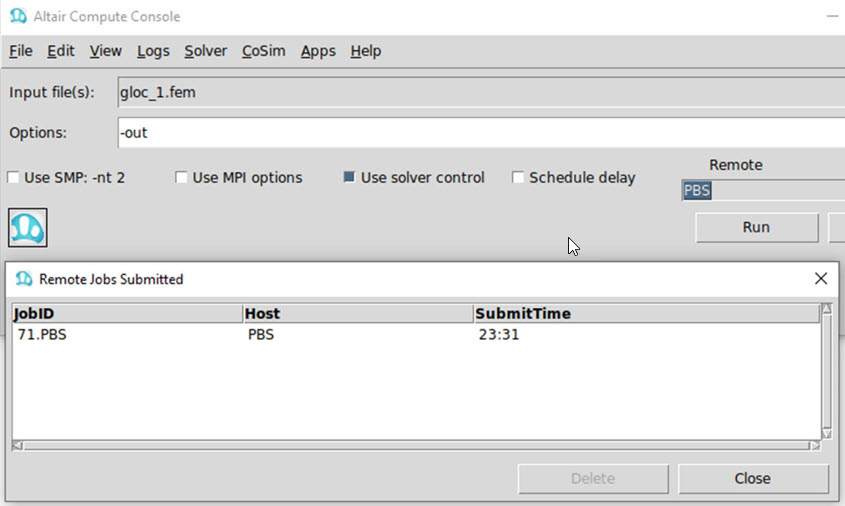Enable Schedule delay checkbox

(517, 177)
